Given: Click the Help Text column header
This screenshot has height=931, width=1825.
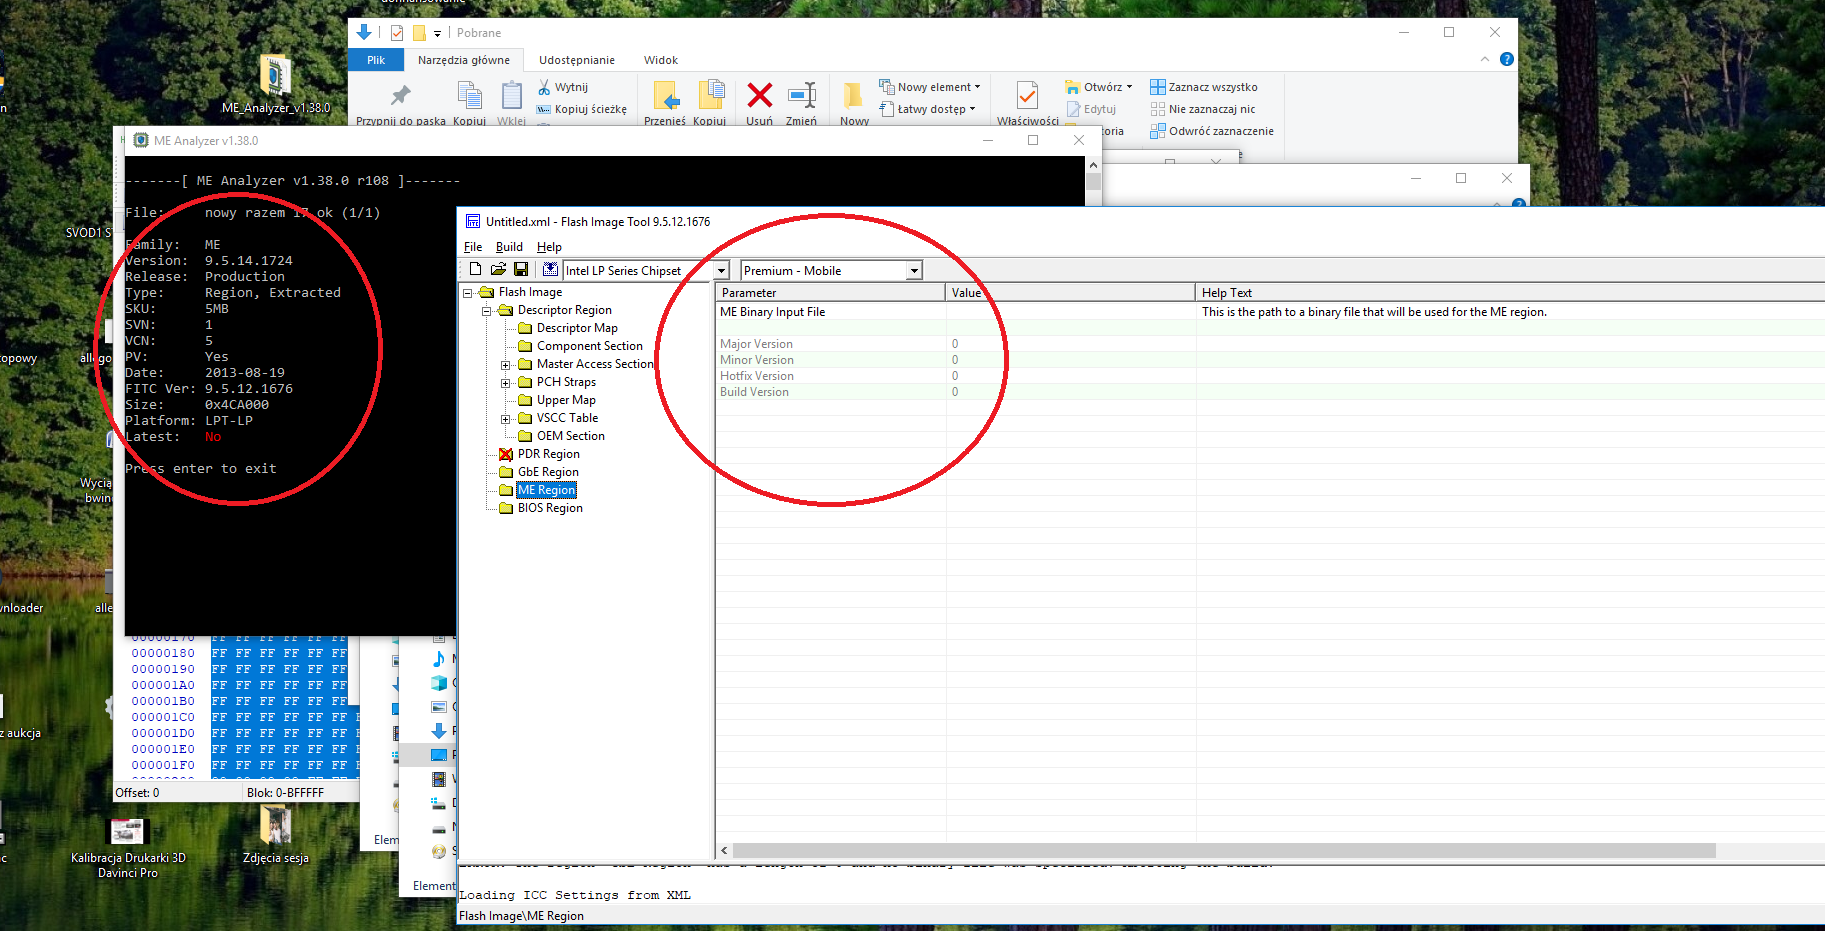Looking at the screenshot, I should pyautogui.click(x=1510, y=293).
